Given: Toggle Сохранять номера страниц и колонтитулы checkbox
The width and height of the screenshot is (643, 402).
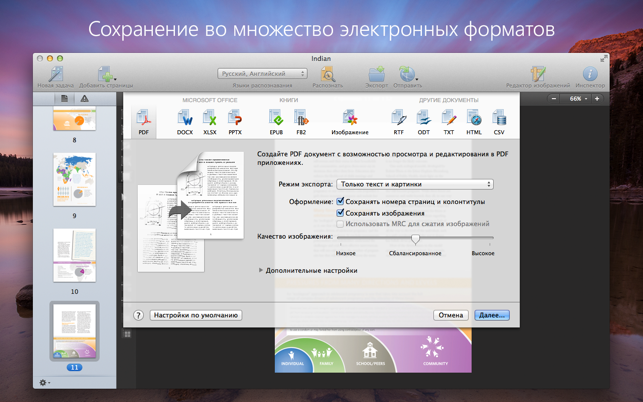Looking at the screenshot, I should pos(342,201).
